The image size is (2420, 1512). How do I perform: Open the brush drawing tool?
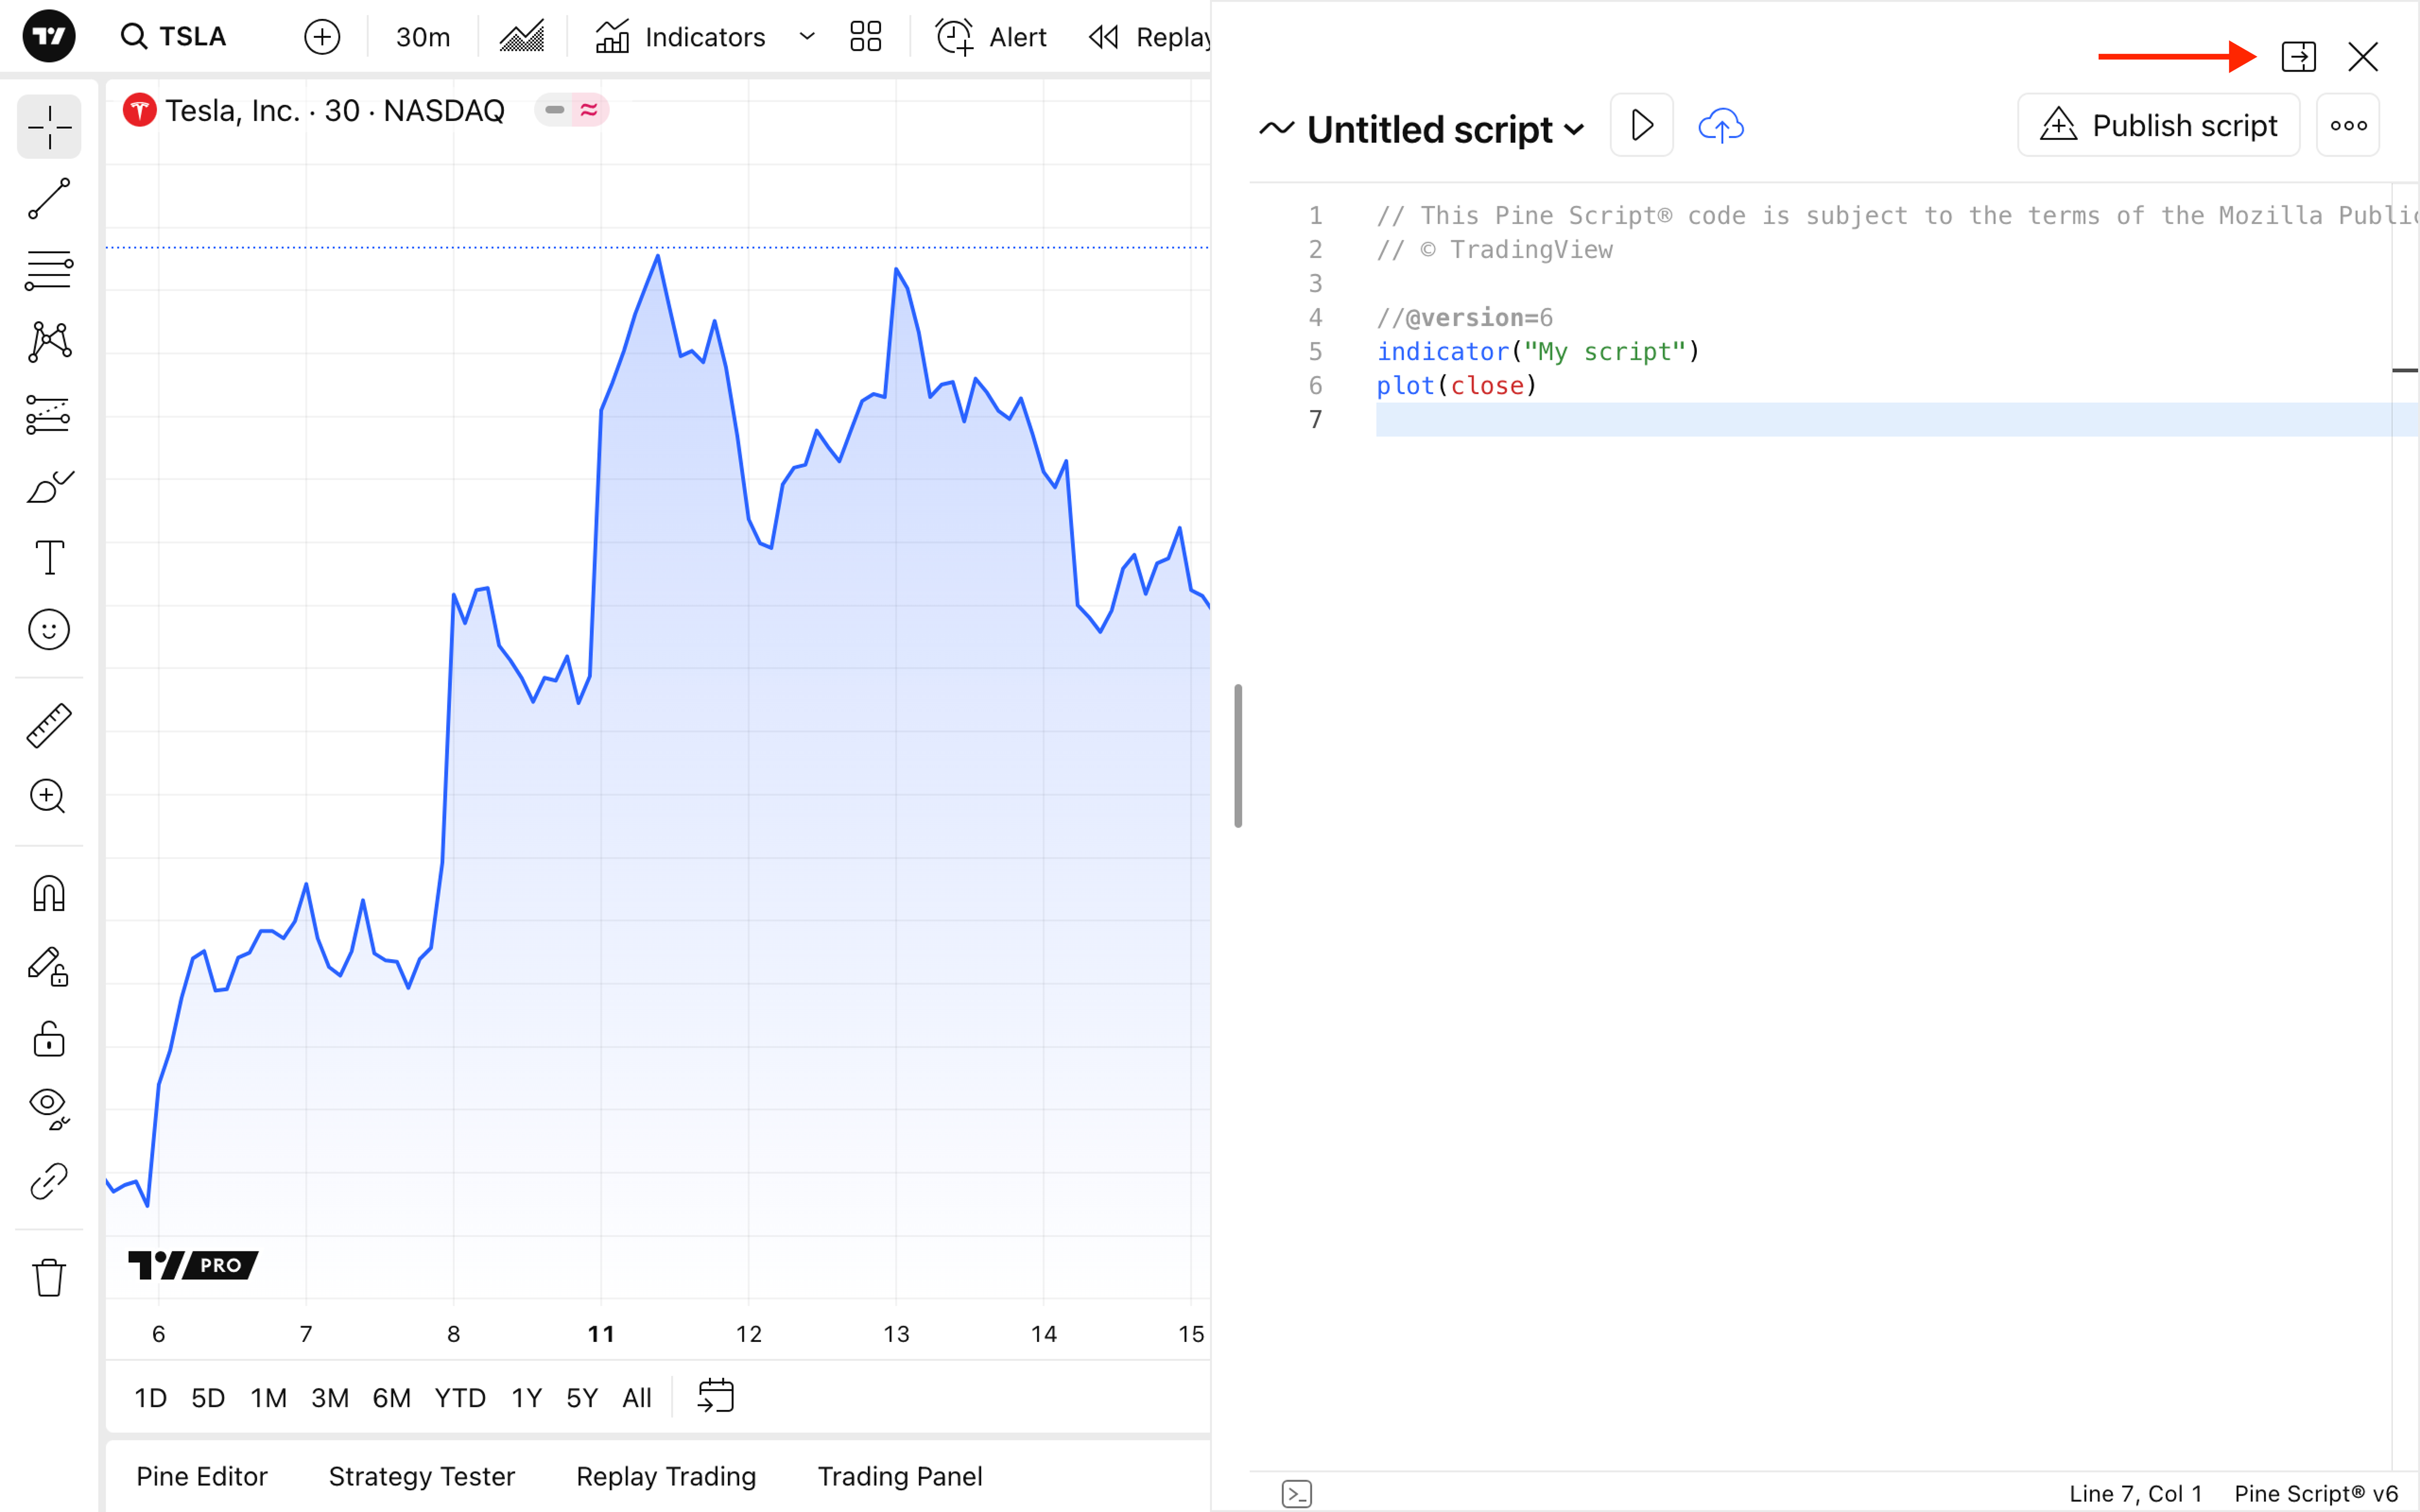(48, 486)
